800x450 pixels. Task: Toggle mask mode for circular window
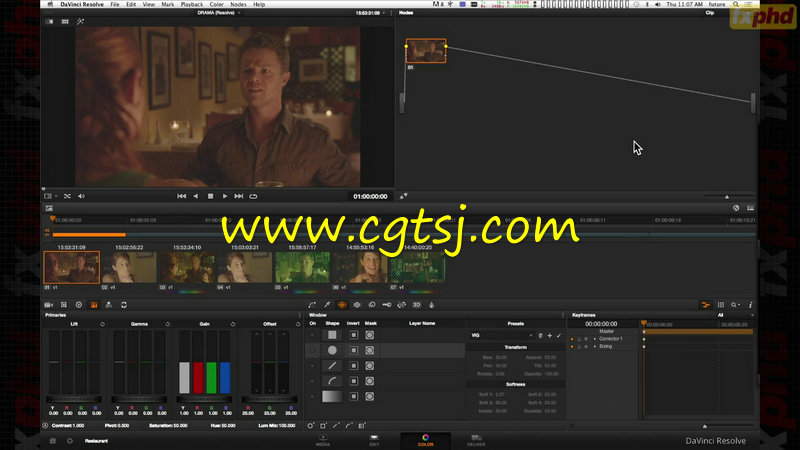pos(370,351)
